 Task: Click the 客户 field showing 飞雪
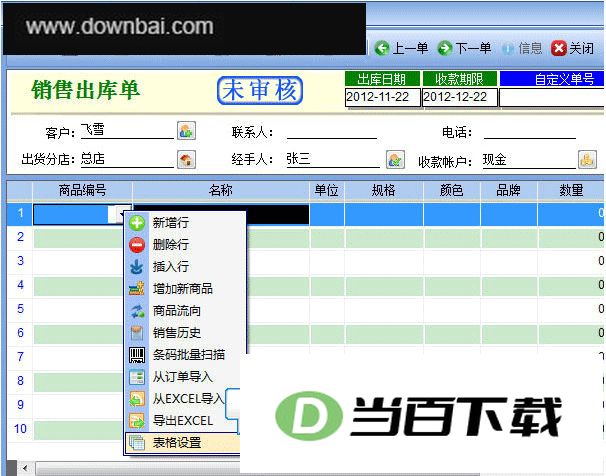pos(127,131)
